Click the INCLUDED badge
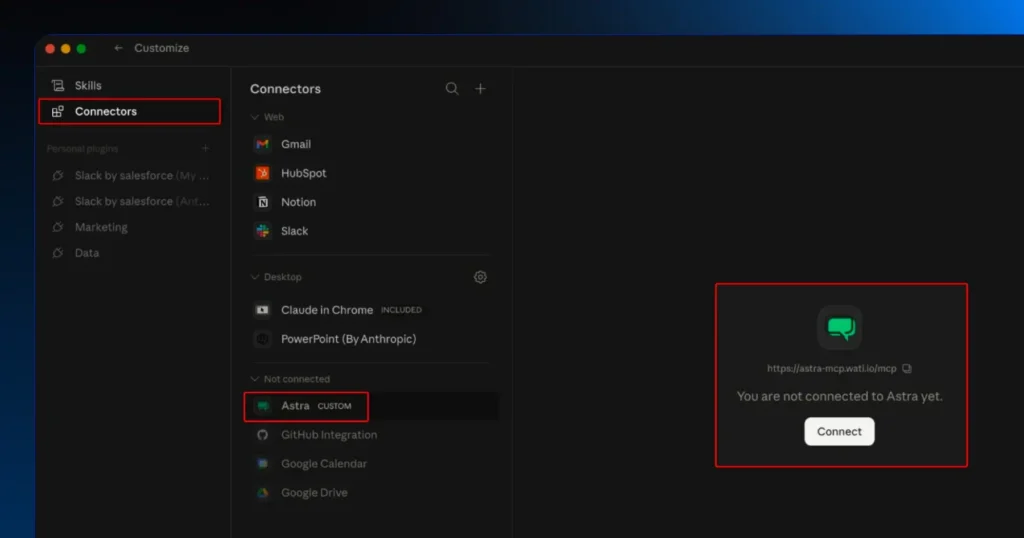This screenshot has width=1024, height=538. click(401, 310)
